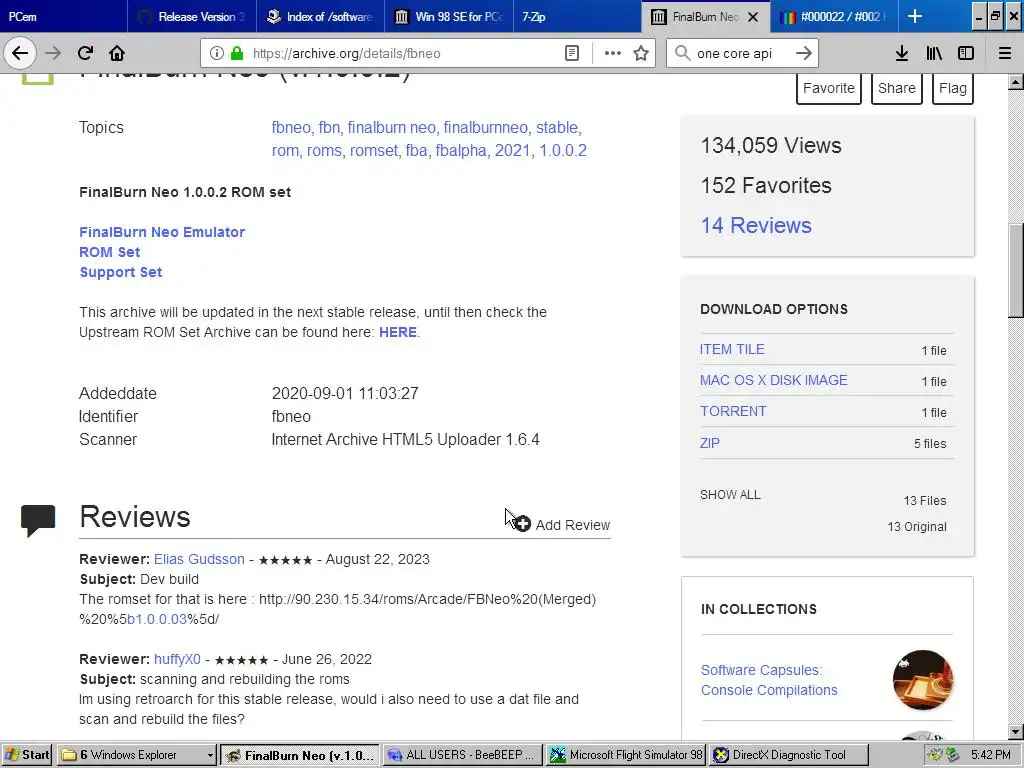
Task: Click the vertical scrollbar thumb
Action: [1016, 270]
